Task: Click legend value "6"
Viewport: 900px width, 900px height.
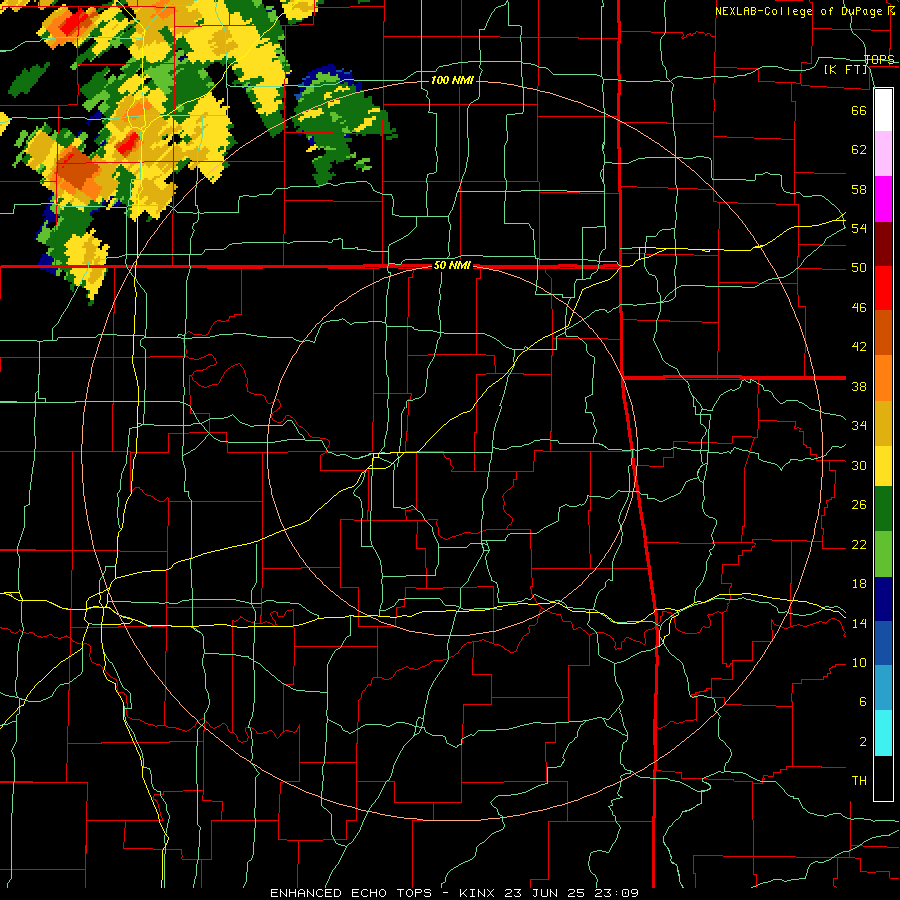Action: 862,702
